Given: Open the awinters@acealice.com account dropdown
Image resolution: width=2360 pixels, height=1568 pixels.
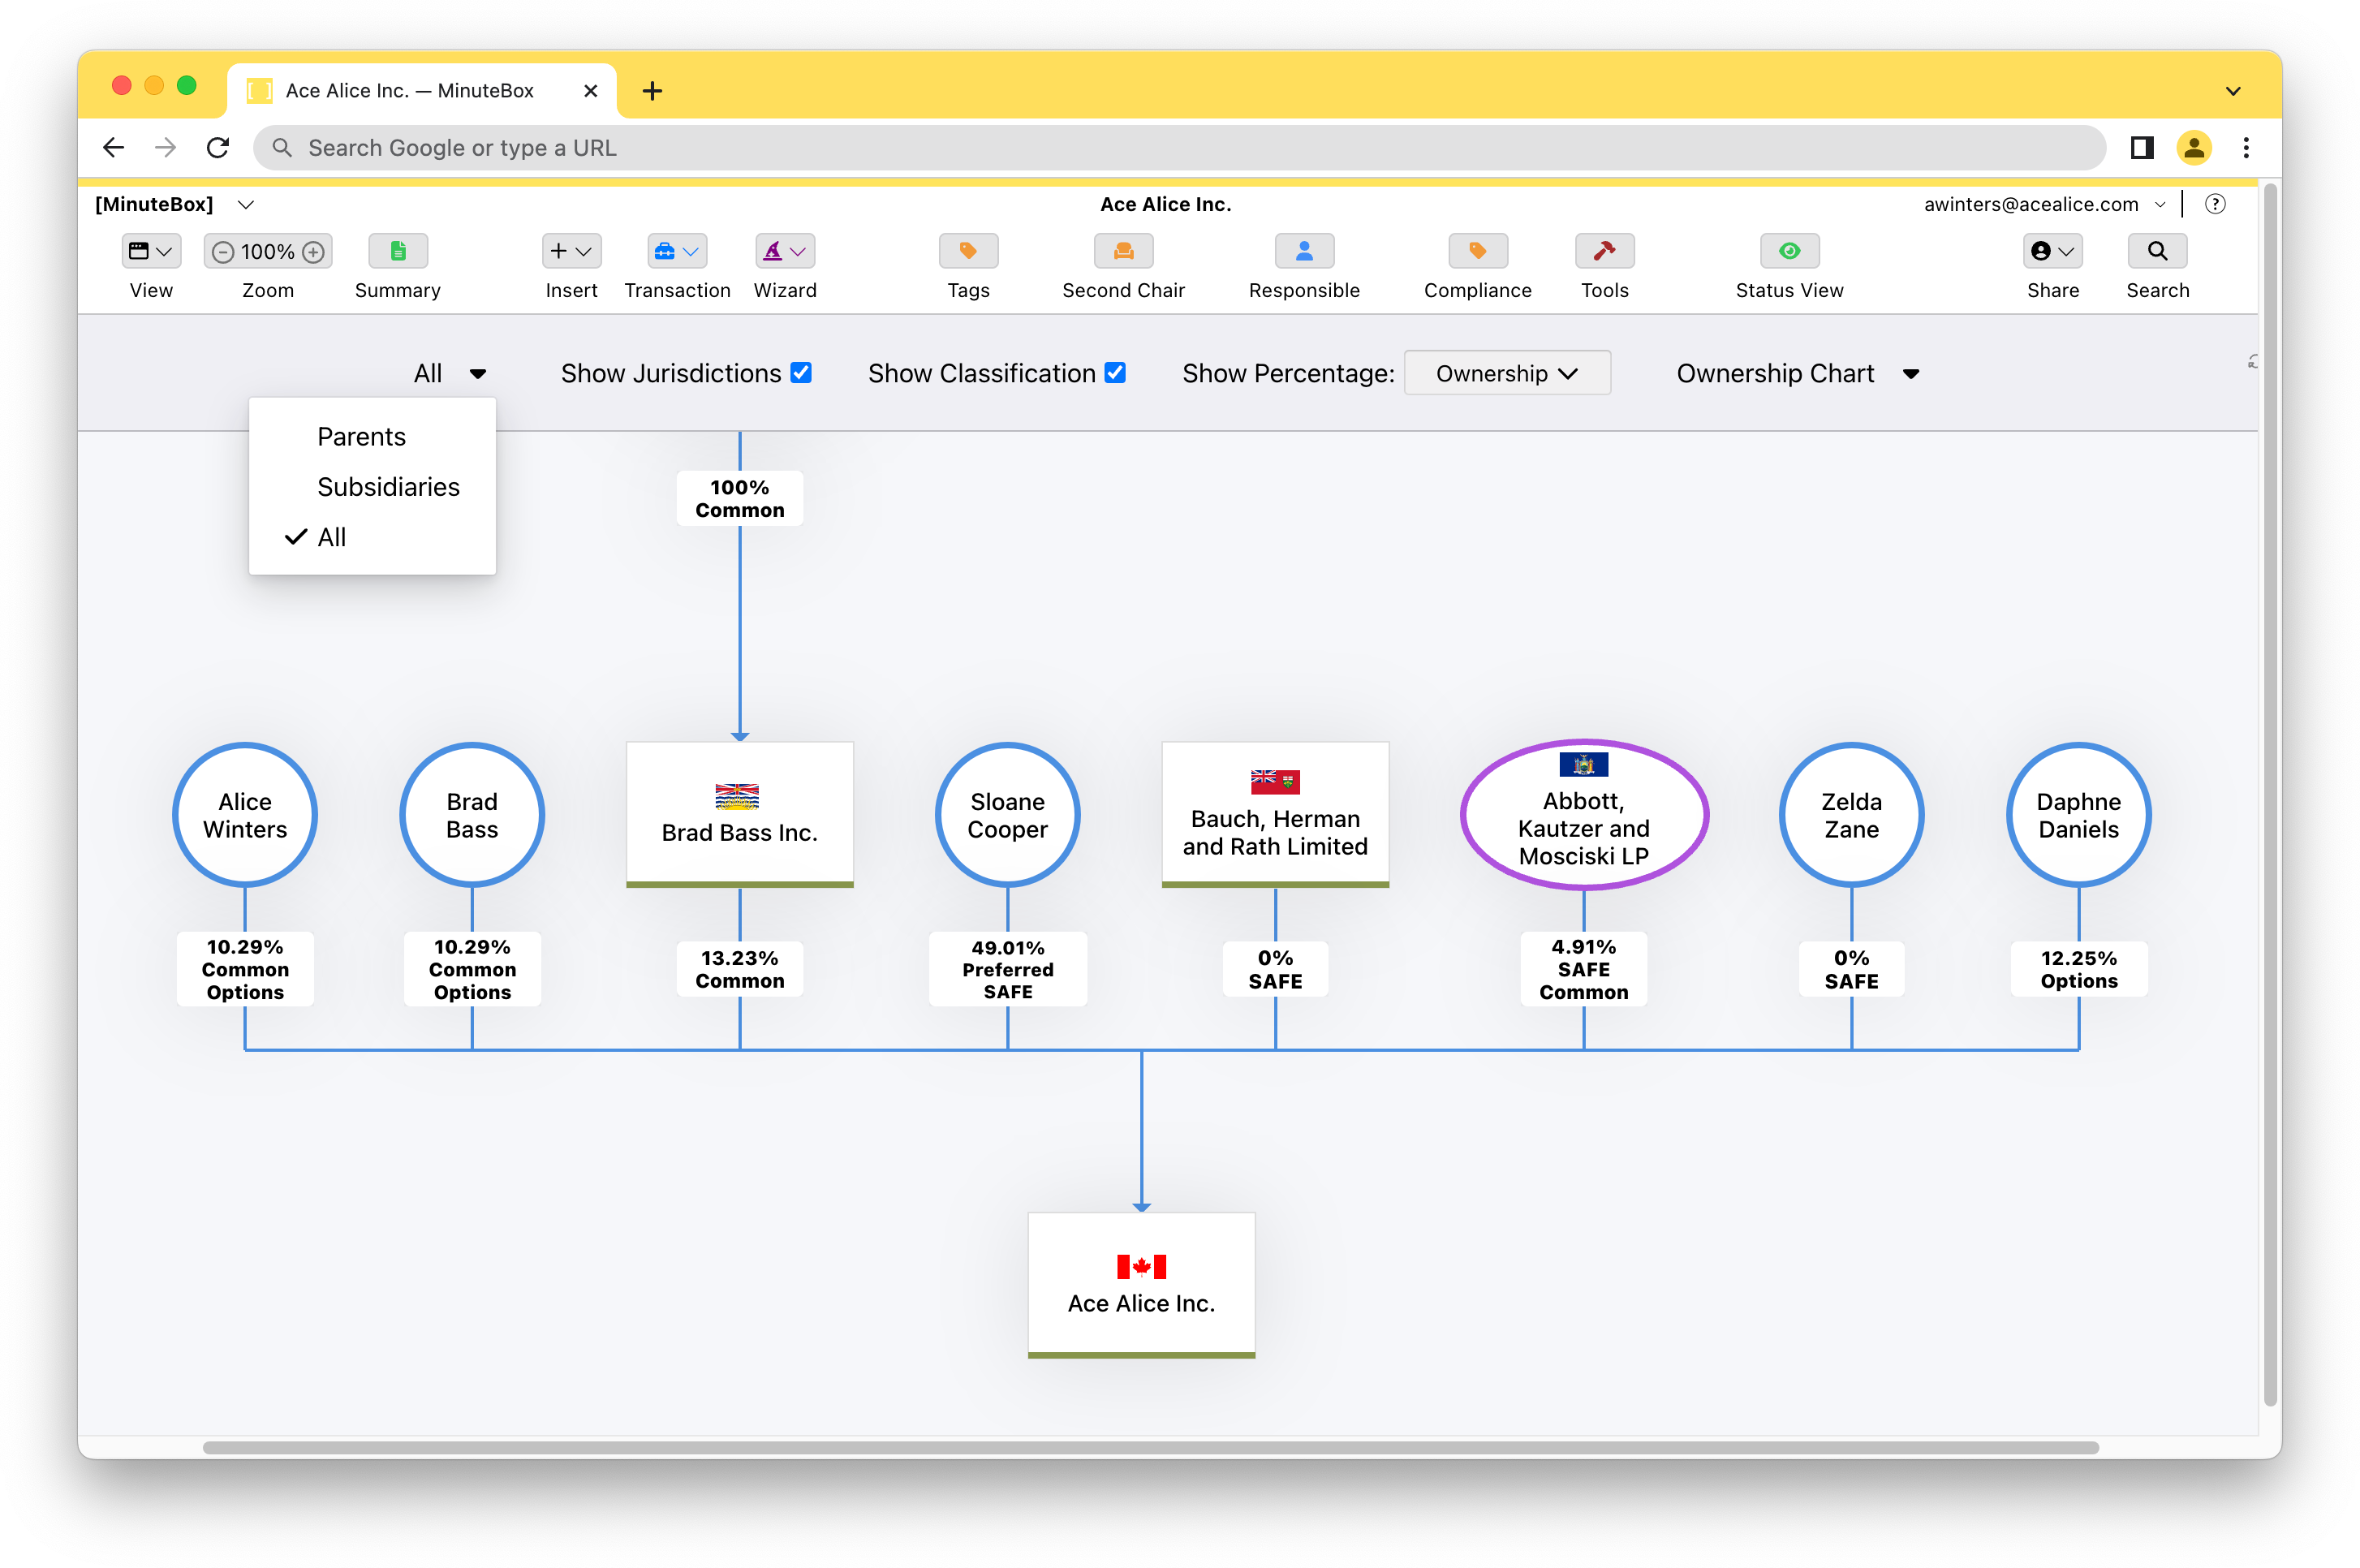Looking at the screenshot, I should (x=2159, y=204).
